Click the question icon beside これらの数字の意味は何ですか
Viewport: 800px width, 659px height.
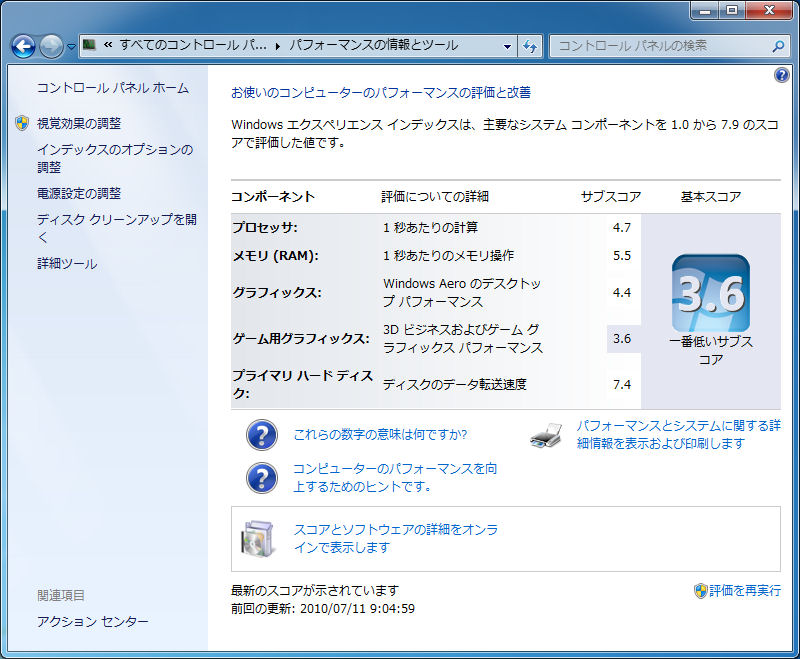coord(261,435)
